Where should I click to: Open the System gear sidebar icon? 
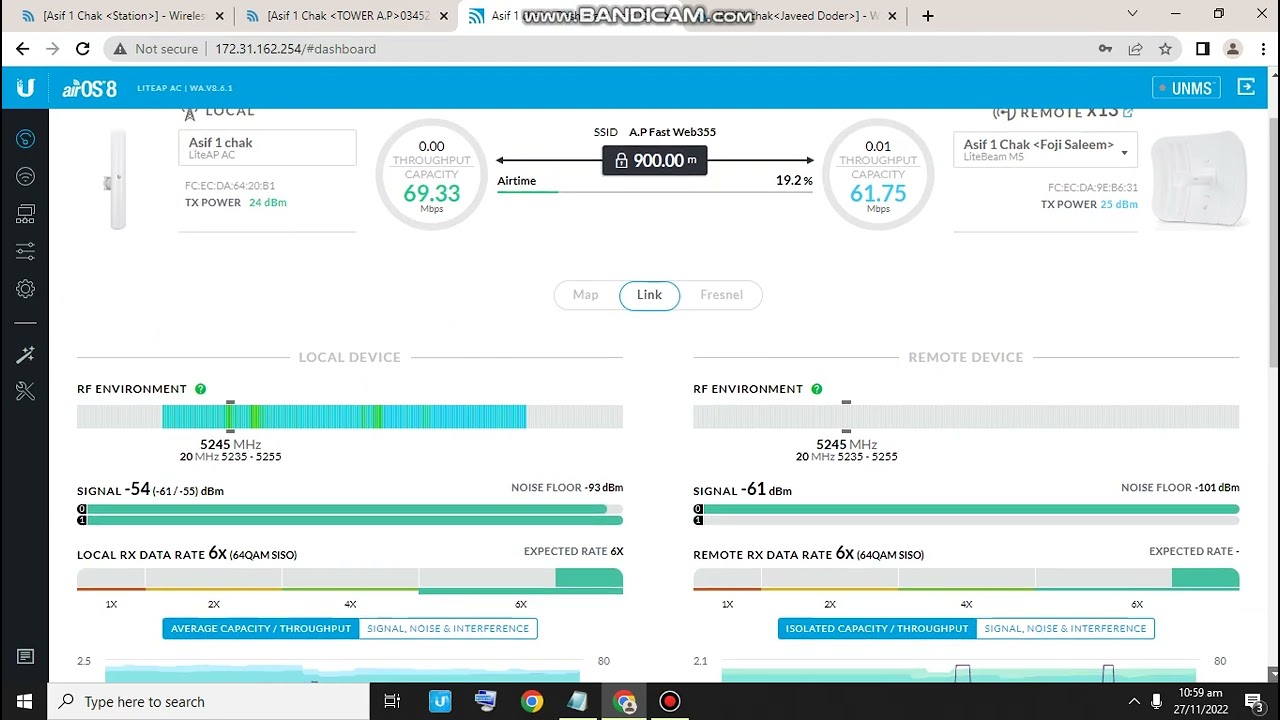(26, 289)
